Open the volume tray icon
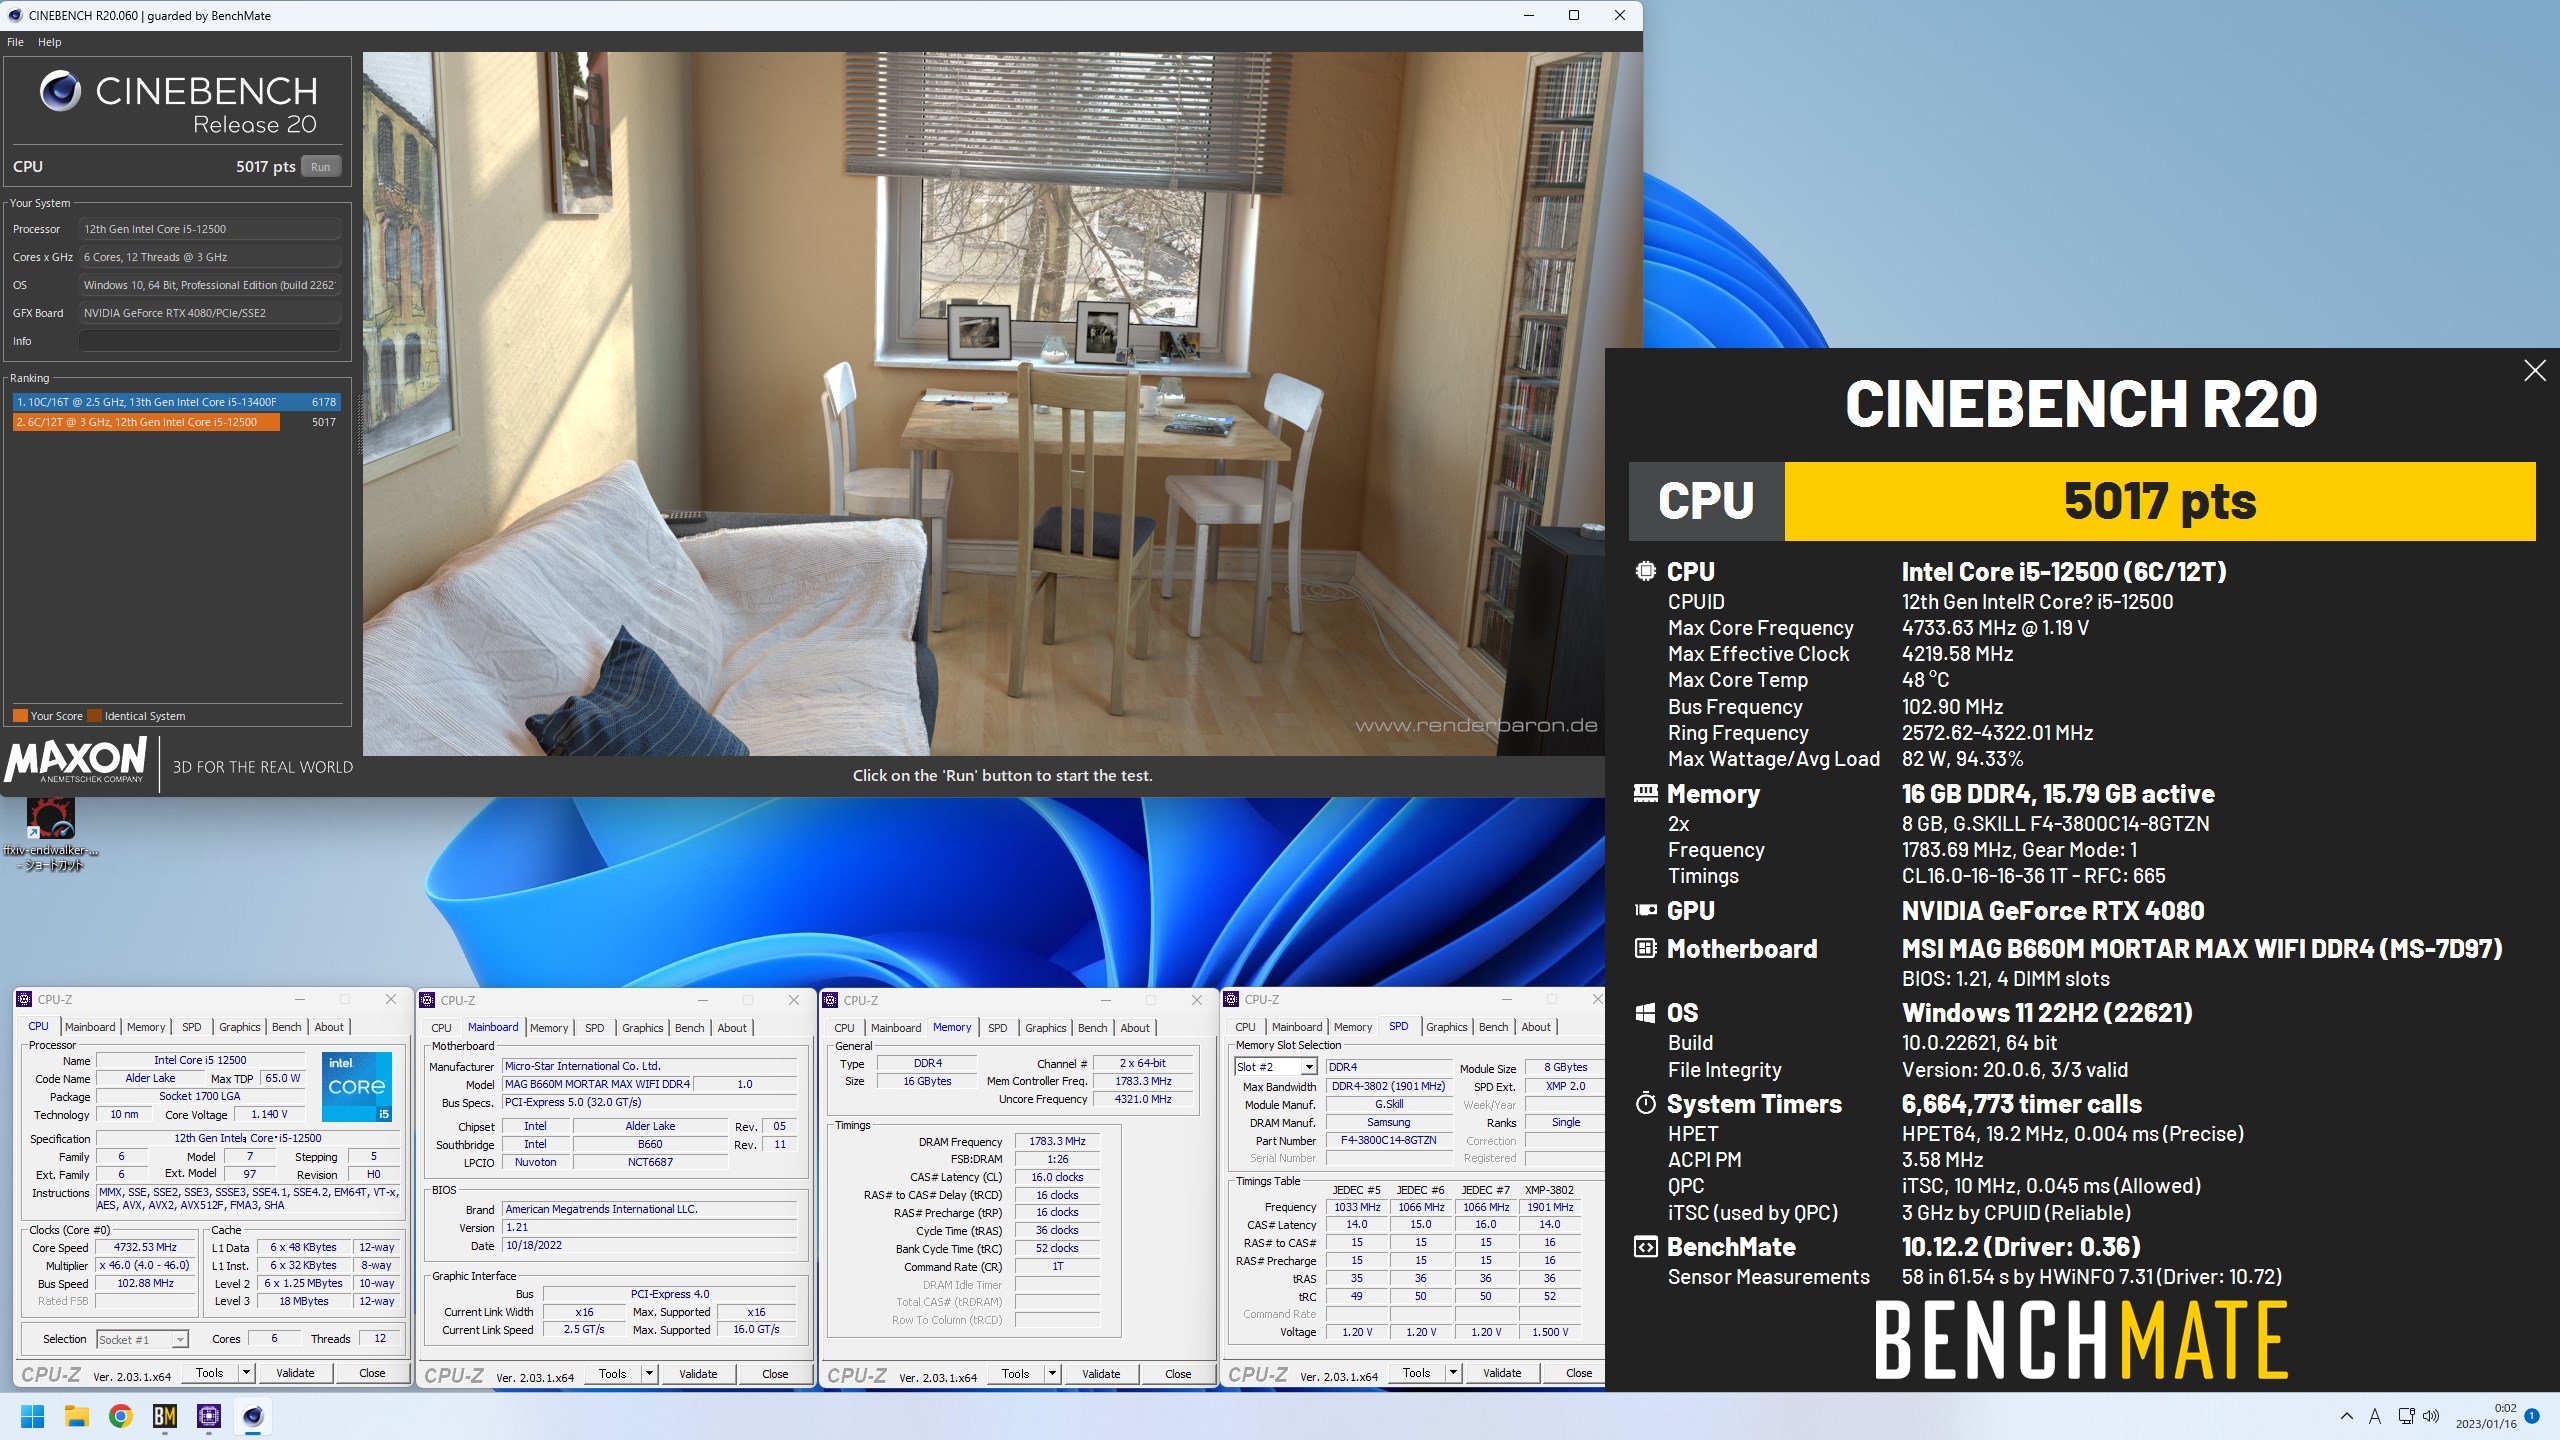The width and height of the screenshot is (2560, 1440). (2432, 1416)
